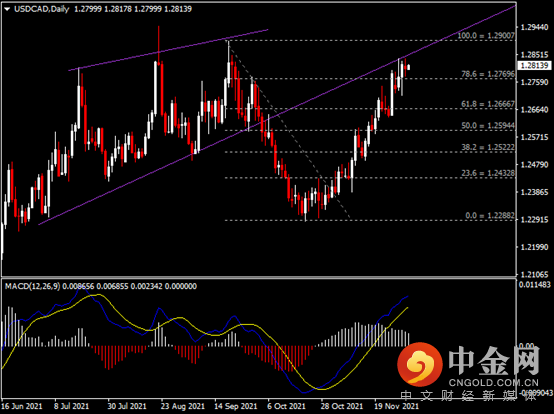Select the 38.2 = 1.25222 Fibonacci label
This screenshot has height=414, width=554.
click(x=488, y=147)
